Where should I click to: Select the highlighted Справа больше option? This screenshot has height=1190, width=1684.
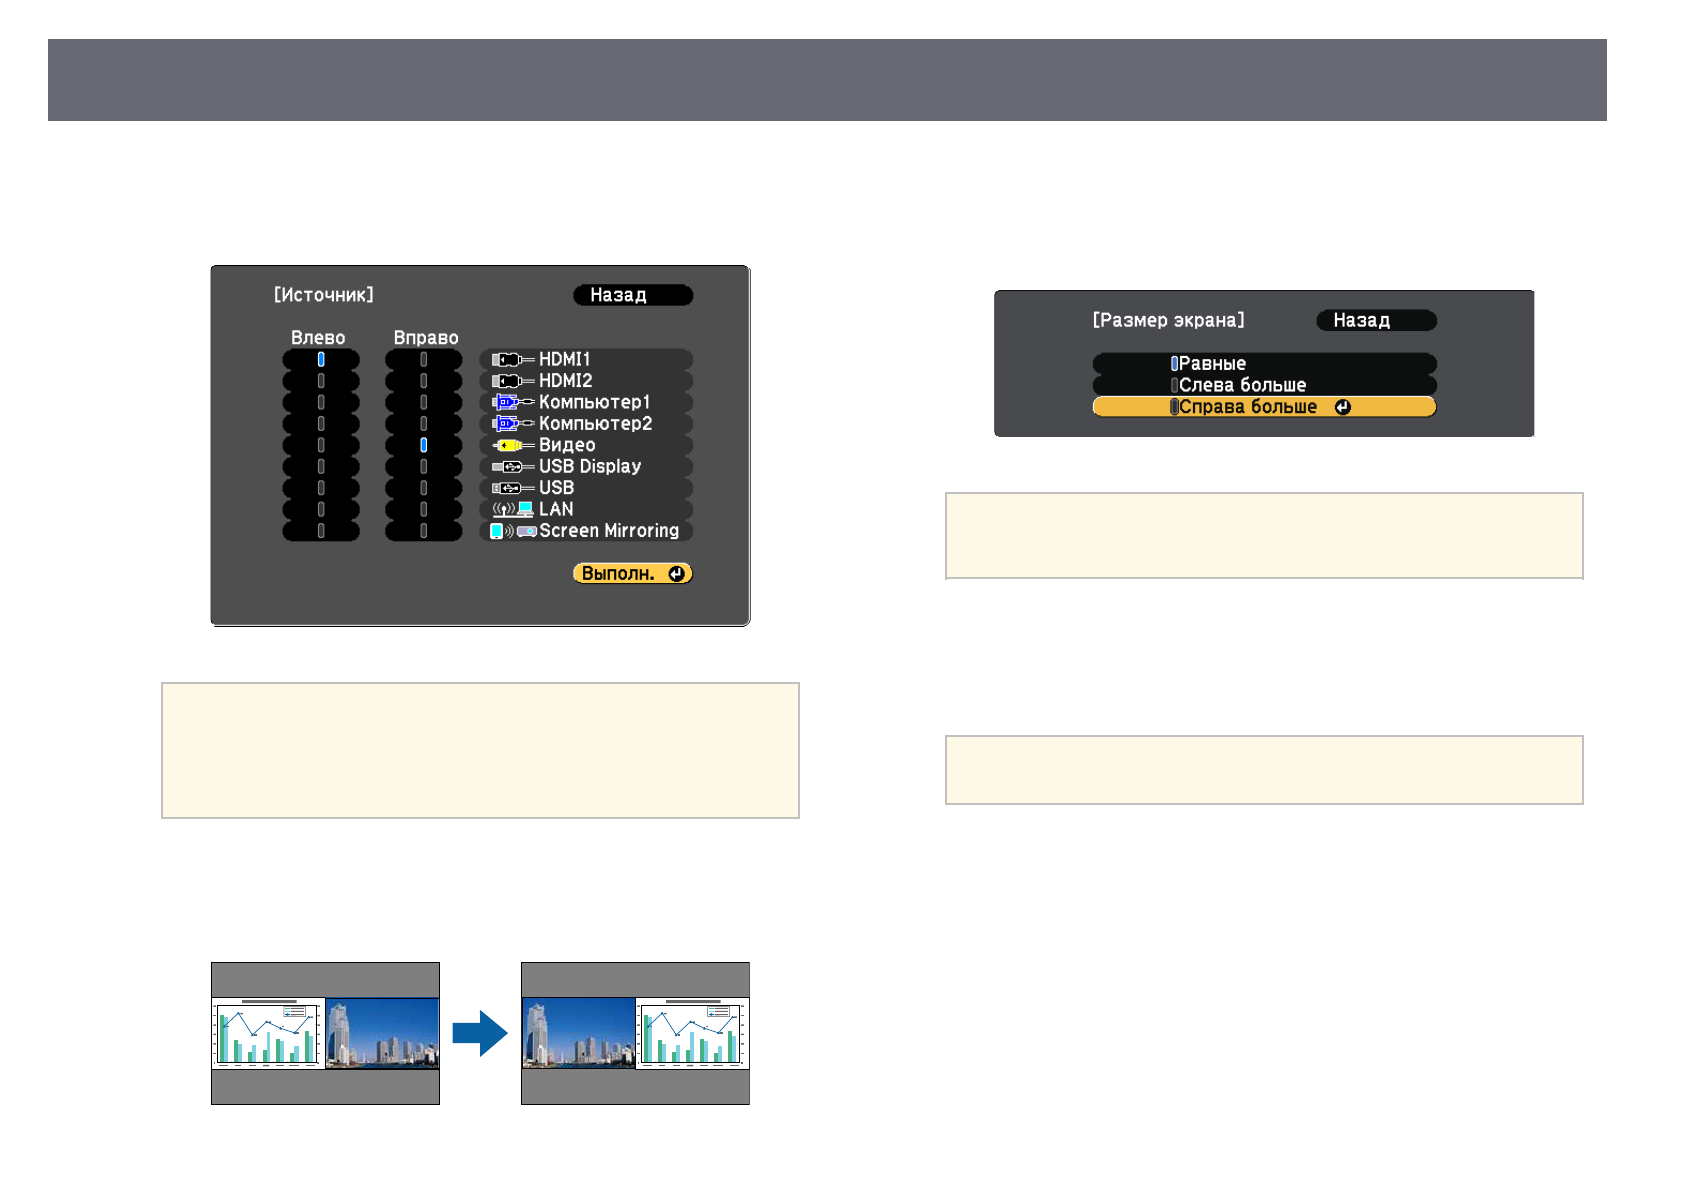point(1263,407)
